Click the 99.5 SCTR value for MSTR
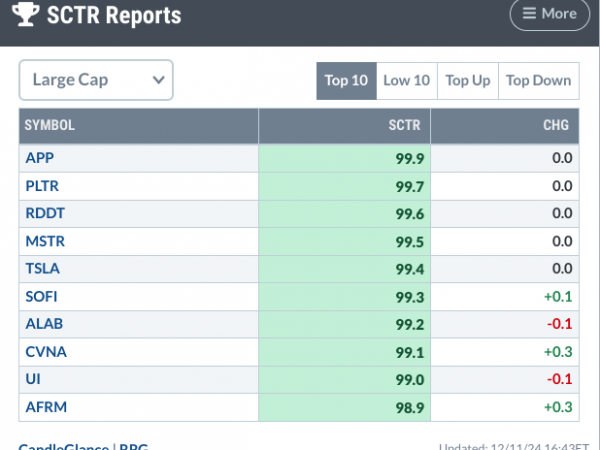600x450 pixels. point(410,242)
